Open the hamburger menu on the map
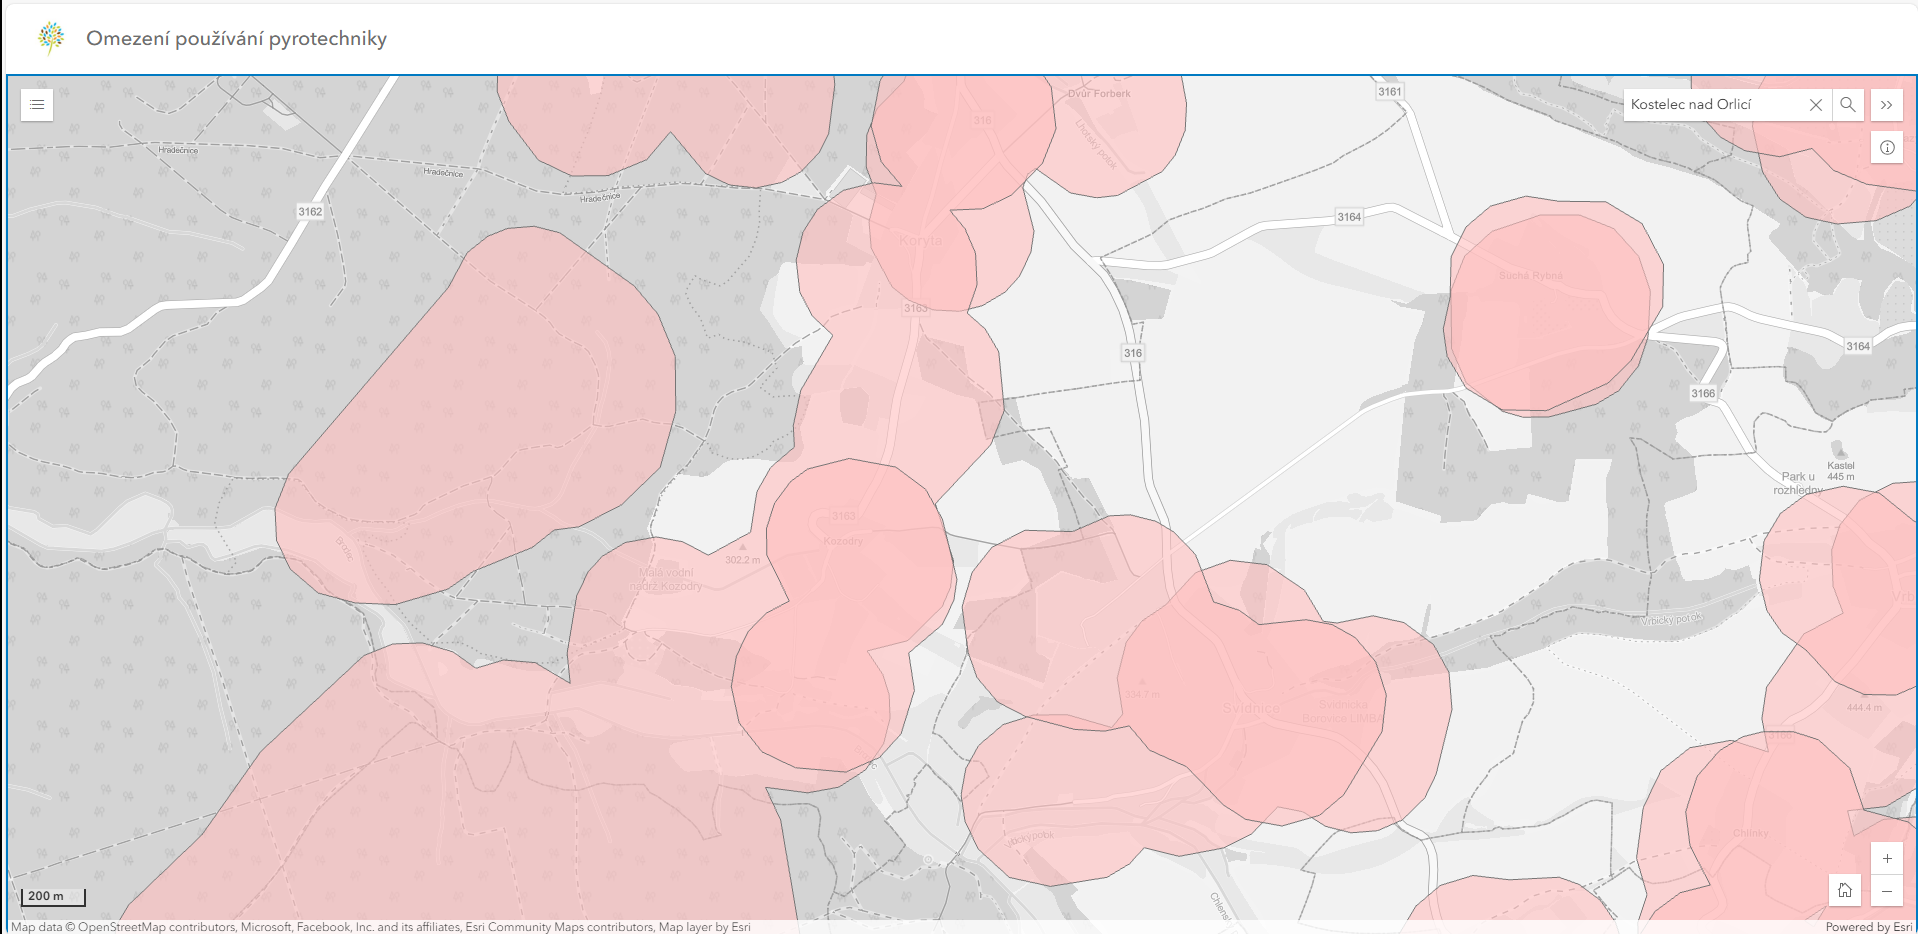The height and width of the screenshot is (934, 1918). 37,105
